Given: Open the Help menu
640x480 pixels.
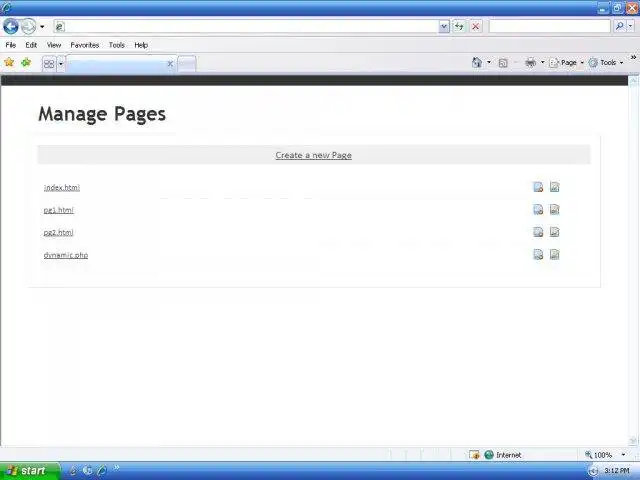Looking at the screenshot, I should [x=141, y=45].
